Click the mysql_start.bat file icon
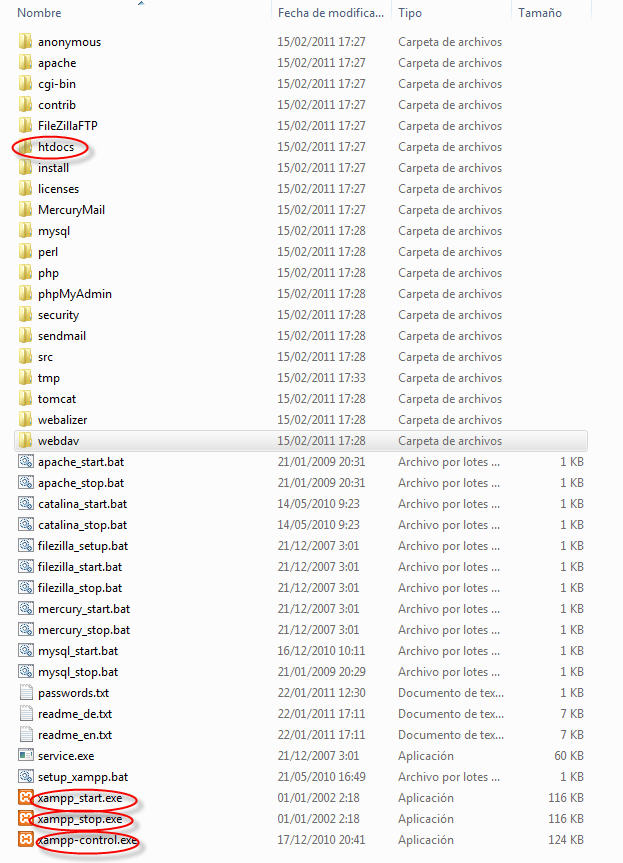The width and height of the screenshot is (623, 863). click(x=26, y=651)
